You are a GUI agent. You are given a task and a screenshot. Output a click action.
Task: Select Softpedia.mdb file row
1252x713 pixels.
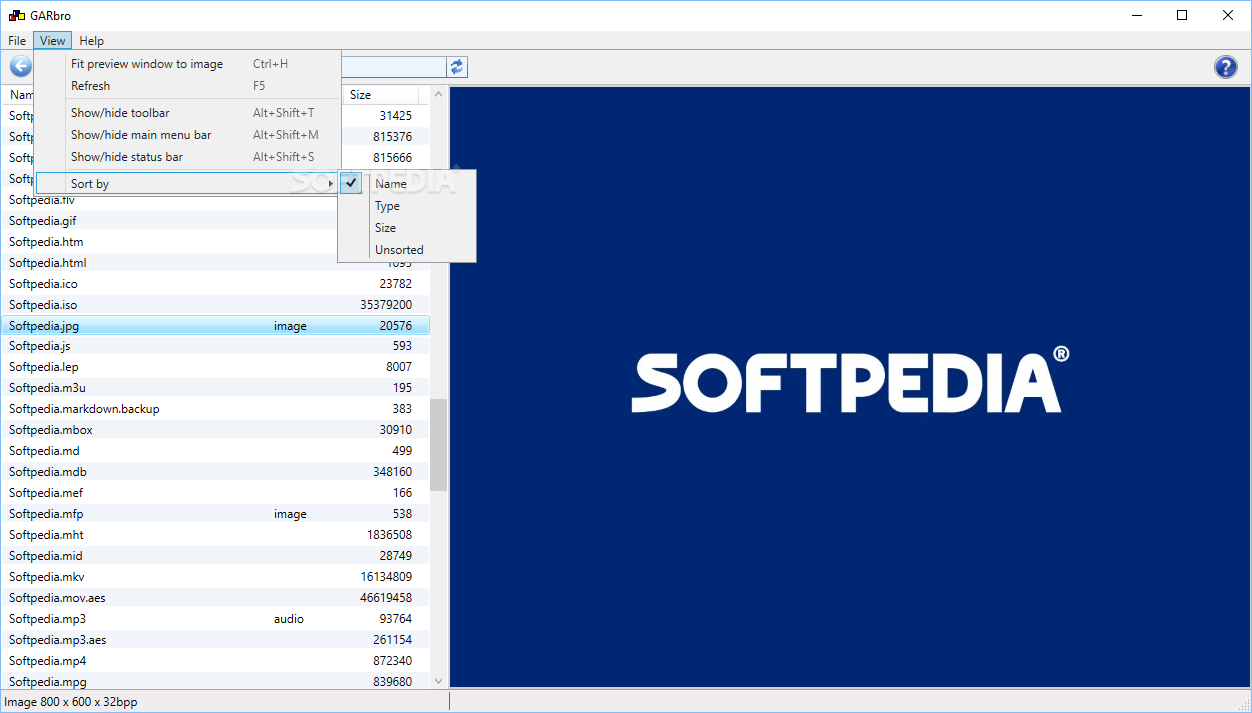[215, 472]
